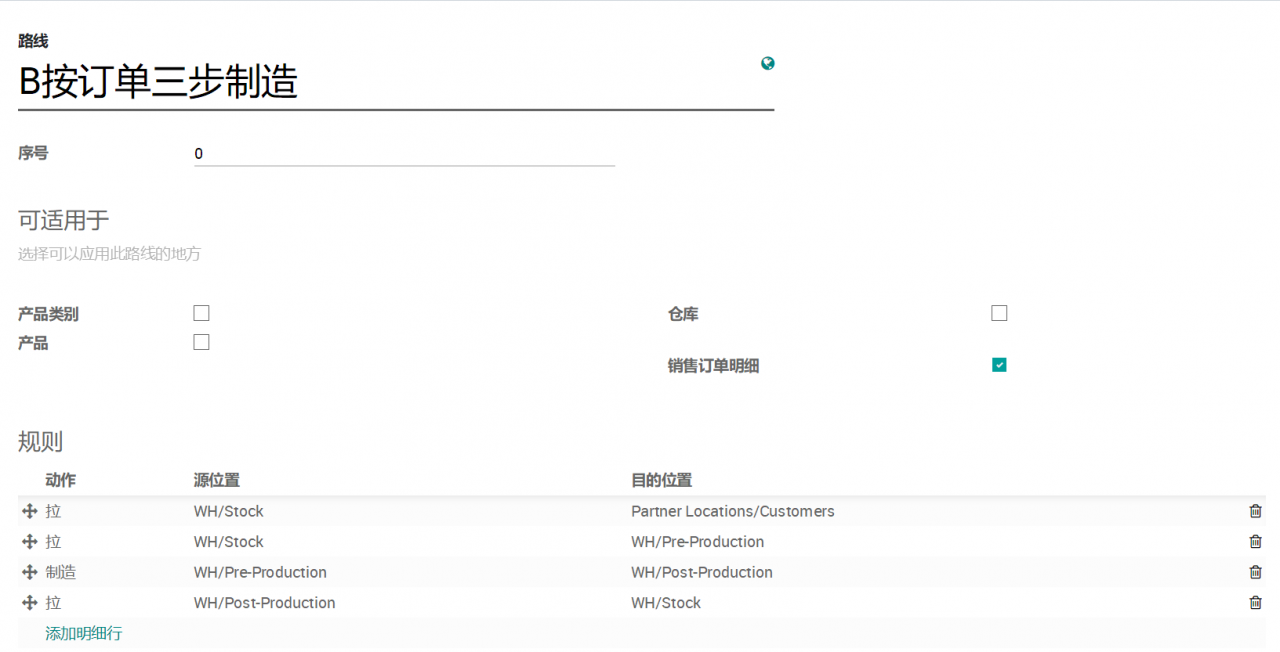Click the 源位置 column header
The image size is (1280, 652).
pos(216,480)
